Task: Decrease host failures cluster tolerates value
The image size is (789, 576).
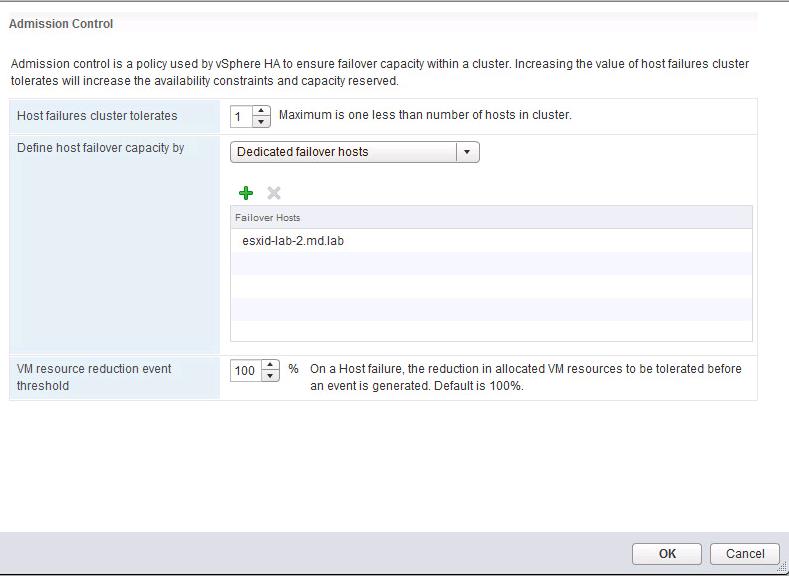Action: 262,122
